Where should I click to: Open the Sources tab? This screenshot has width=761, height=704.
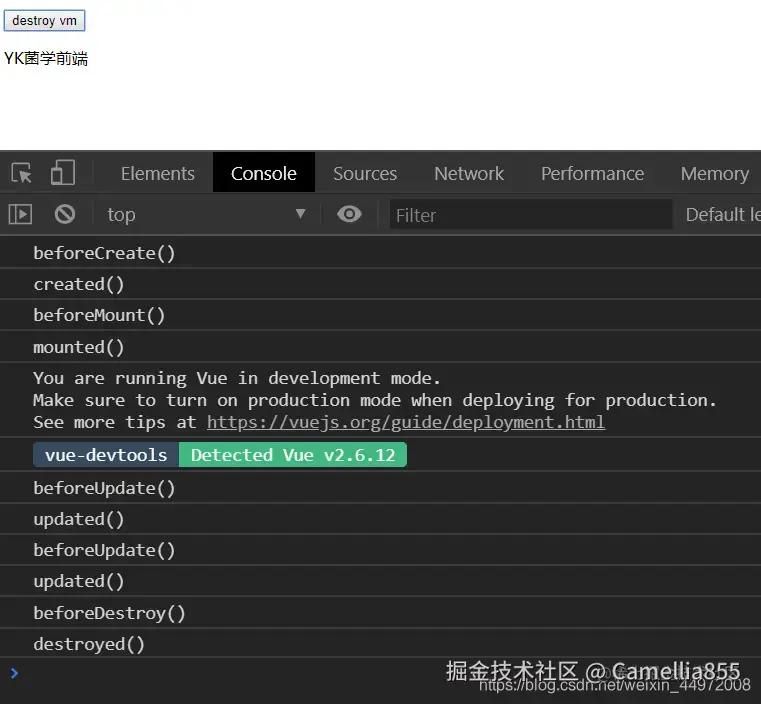(x=365, y=173)
